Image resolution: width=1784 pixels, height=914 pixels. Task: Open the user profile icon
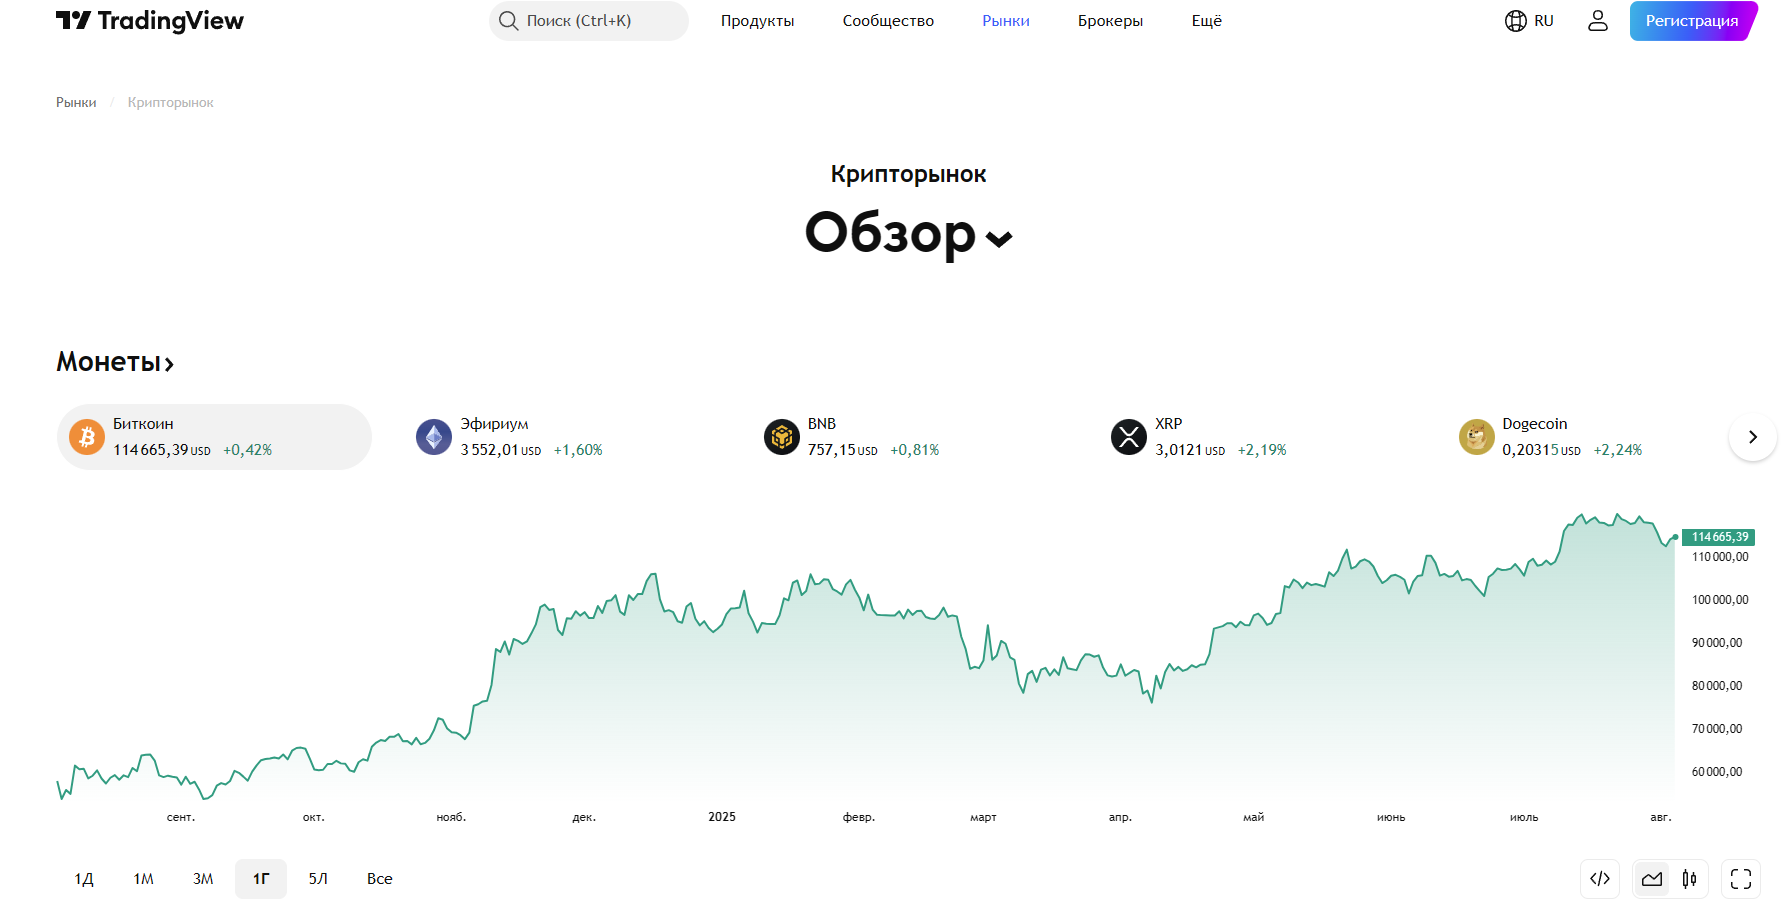tap(1597, 21)
